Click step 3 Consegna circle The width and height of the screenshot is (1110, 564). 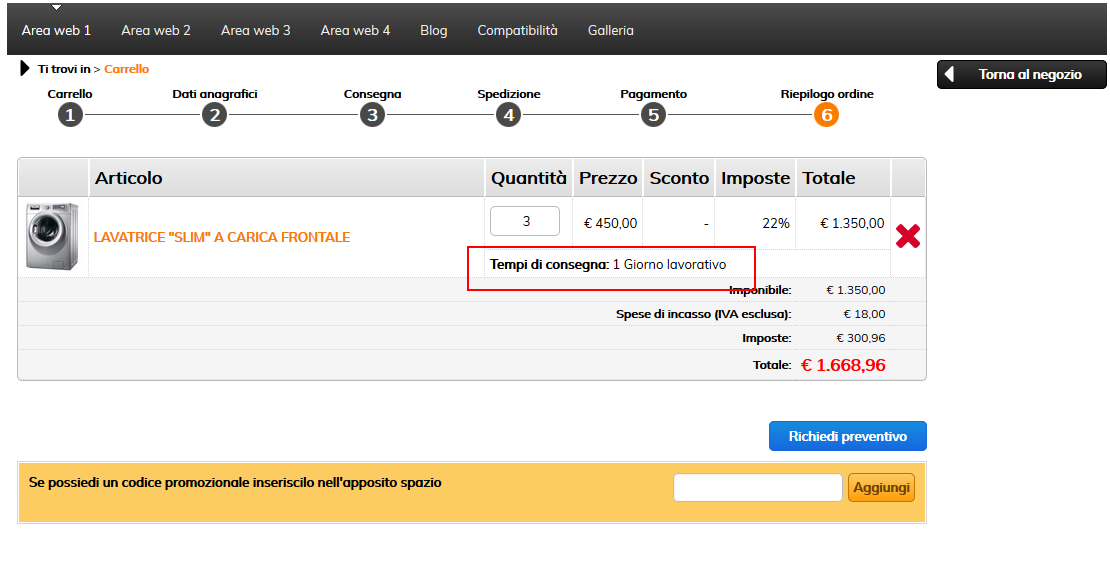pyautogui.click(x=372, y=115)
